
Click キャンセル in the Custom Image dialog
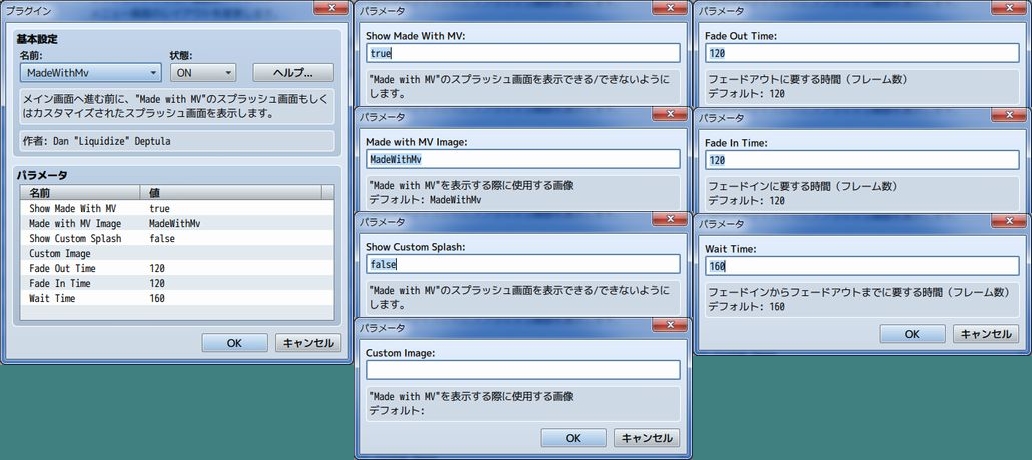[x=647, y=438]
